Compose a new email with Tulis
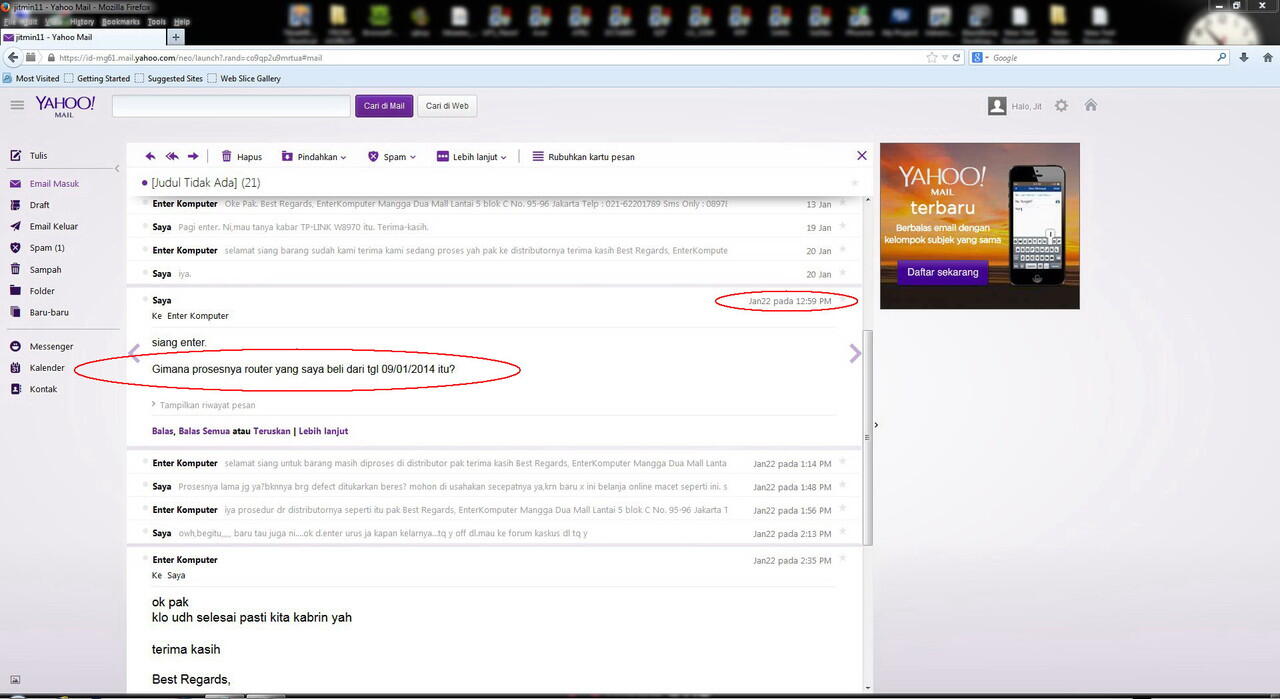Image resolution: width=1280 pixels, height=699 pixels. [x=29, y=156]
